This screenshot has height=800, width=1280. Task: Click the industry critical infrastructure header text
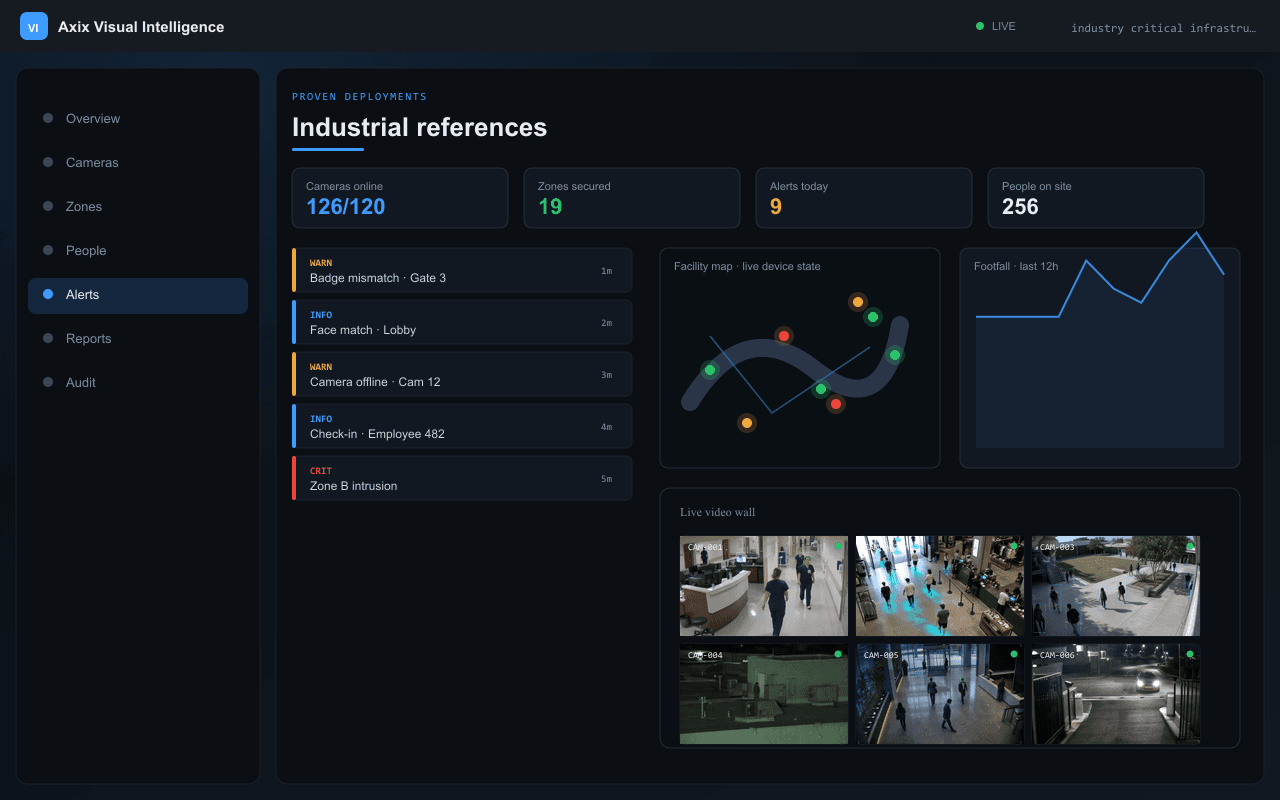tap(1163, 28)
